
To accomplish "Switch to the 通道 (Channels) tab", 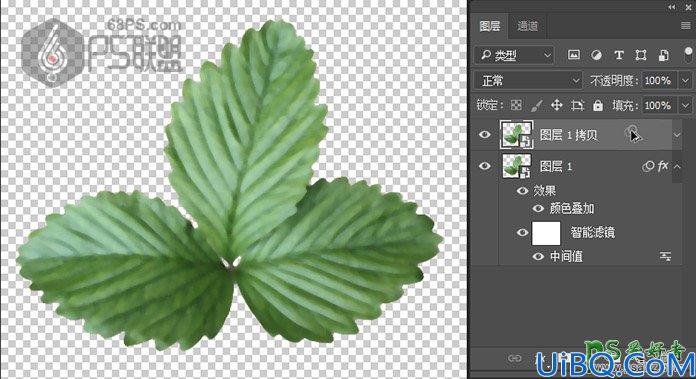I will (527, 26).
